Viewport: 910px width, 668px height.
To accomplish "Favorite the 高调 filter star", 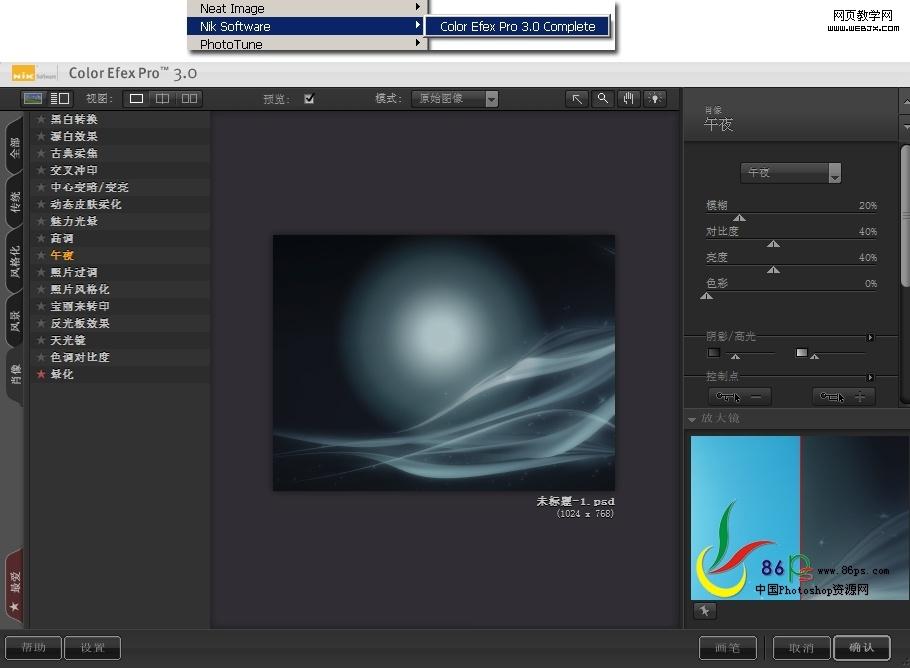I will pyautogui.click(x=41, y=238).
